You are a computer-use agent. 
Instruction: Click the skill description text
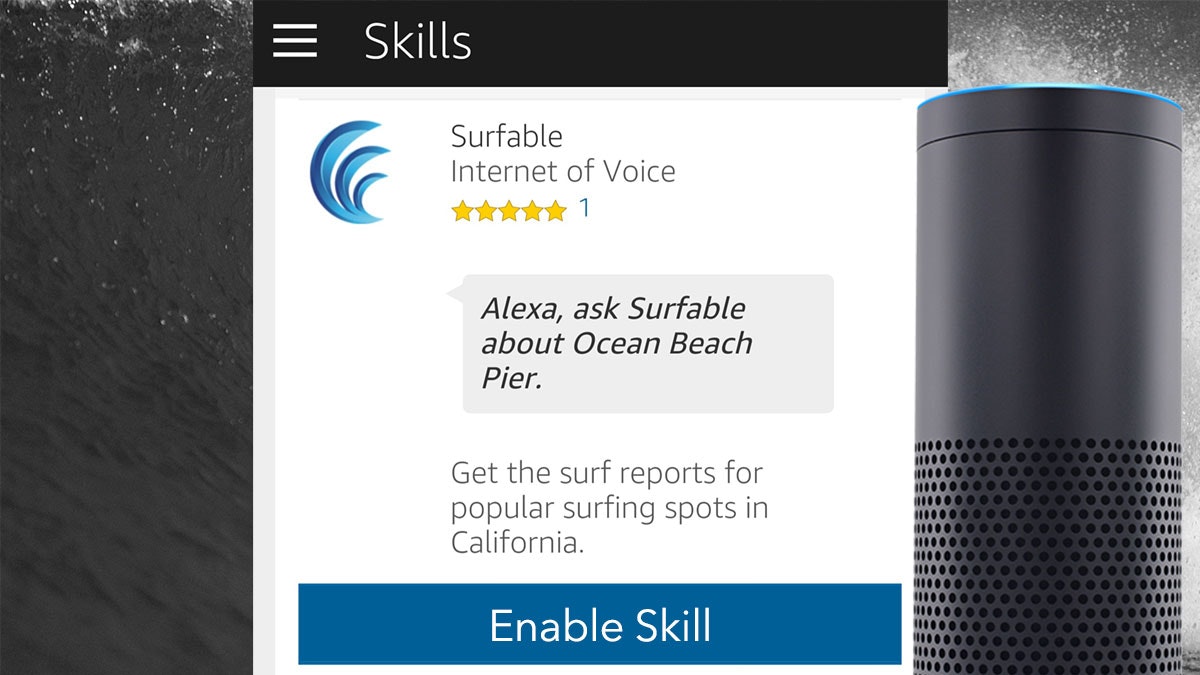[610, 507]
